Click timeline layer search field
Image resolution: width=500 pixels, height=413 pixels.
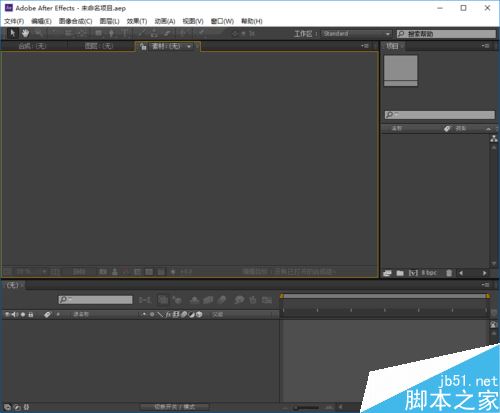(95, 300)
